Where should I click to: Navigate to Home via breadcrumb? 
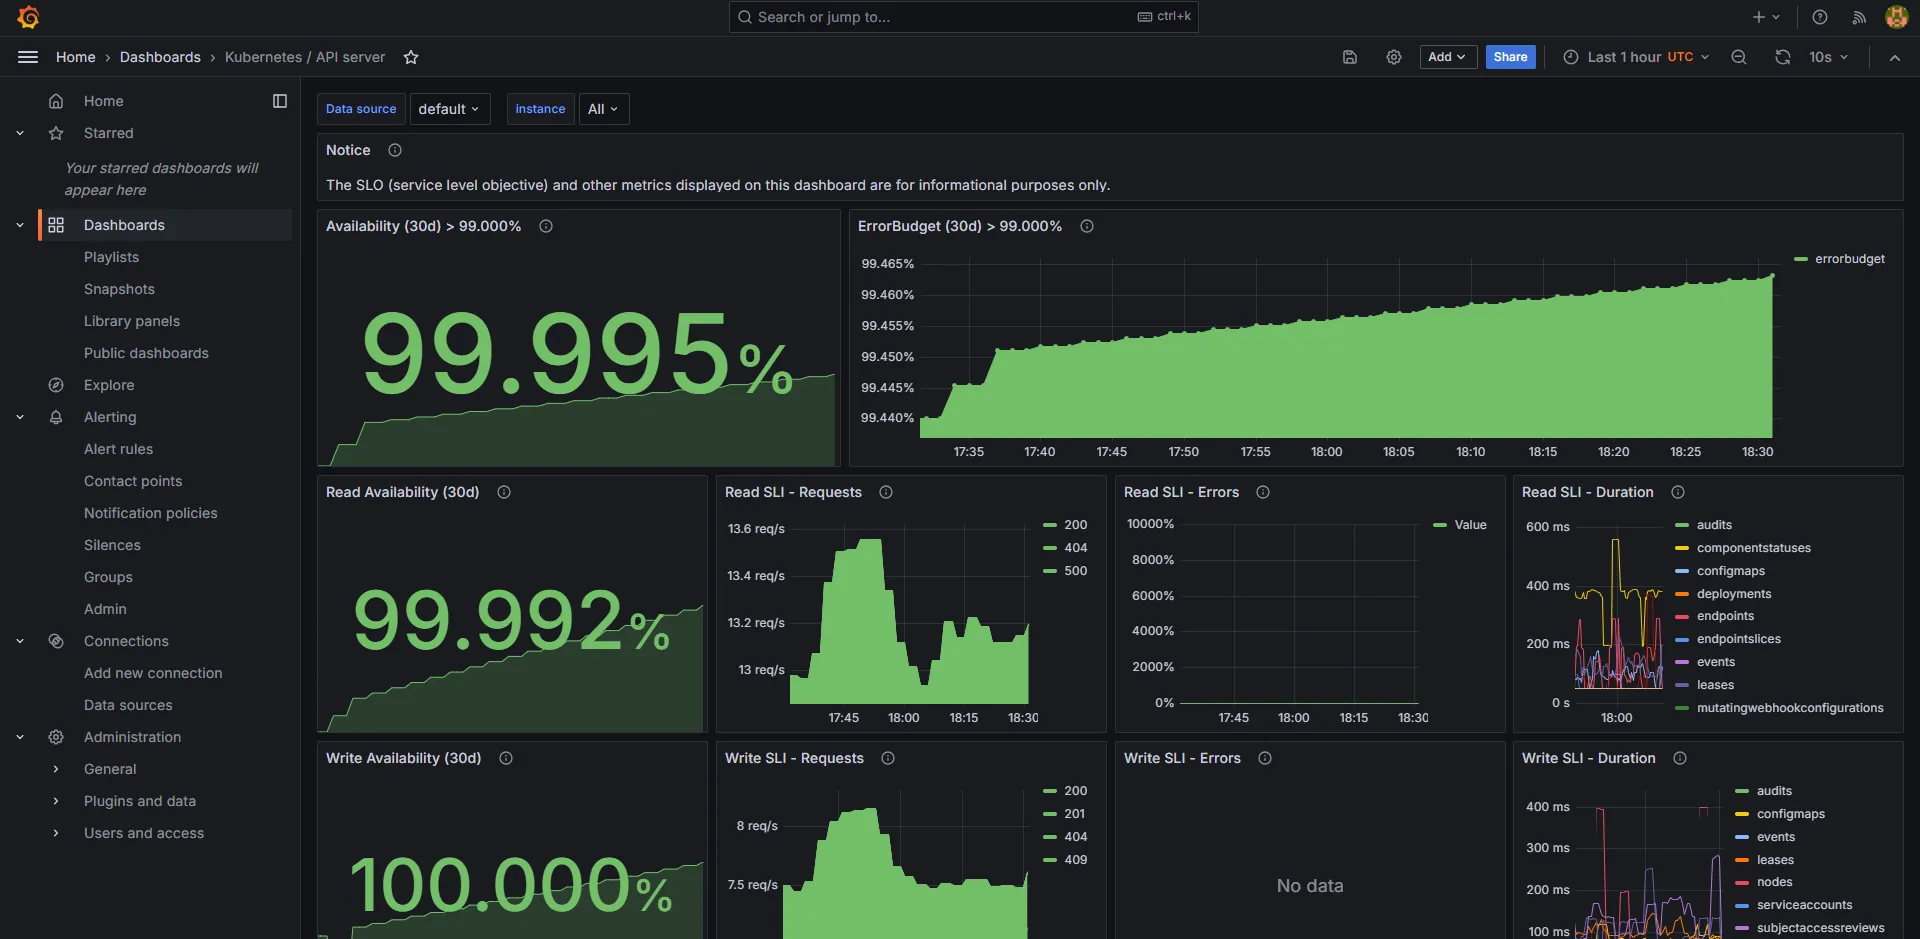[75, 57]
